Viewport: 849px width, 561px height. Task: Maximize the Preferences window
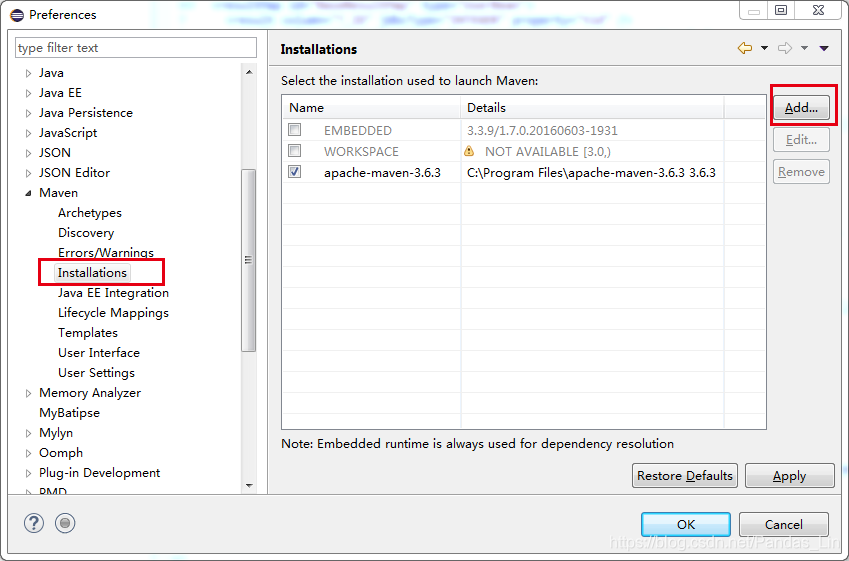point(781,10)
